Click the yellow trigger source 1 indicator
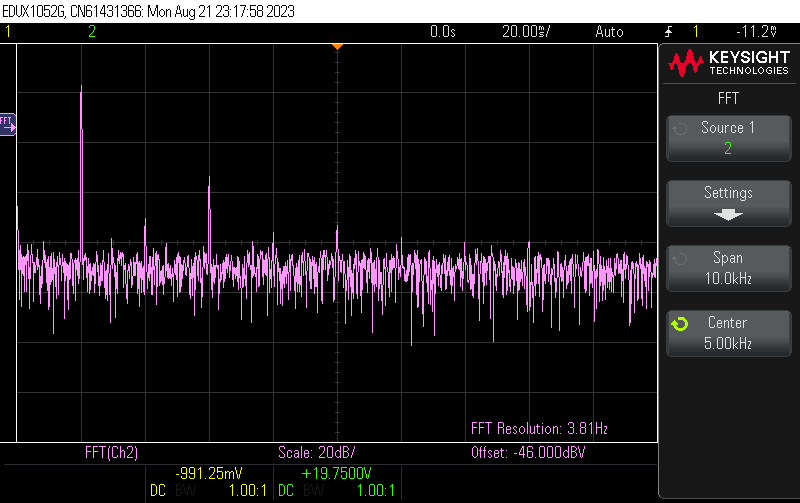This screenshot has width=800, height=503. pyautogui.click(x=696, y=32)
